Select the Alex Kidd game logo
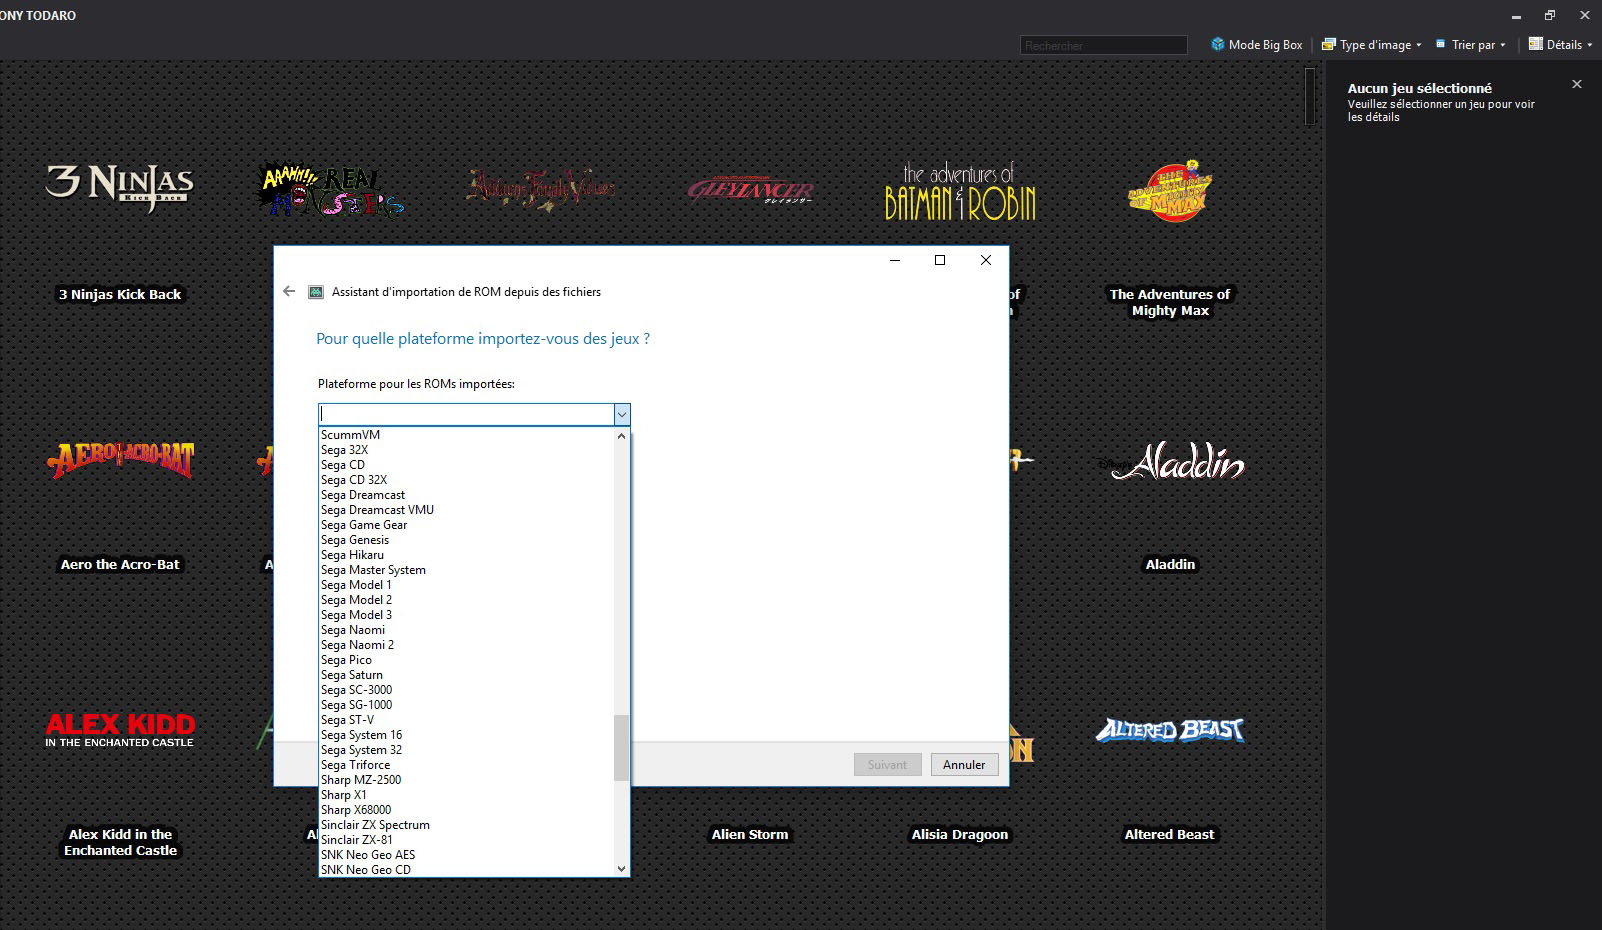The image size is (1602, 930). (x=120, y=730)
